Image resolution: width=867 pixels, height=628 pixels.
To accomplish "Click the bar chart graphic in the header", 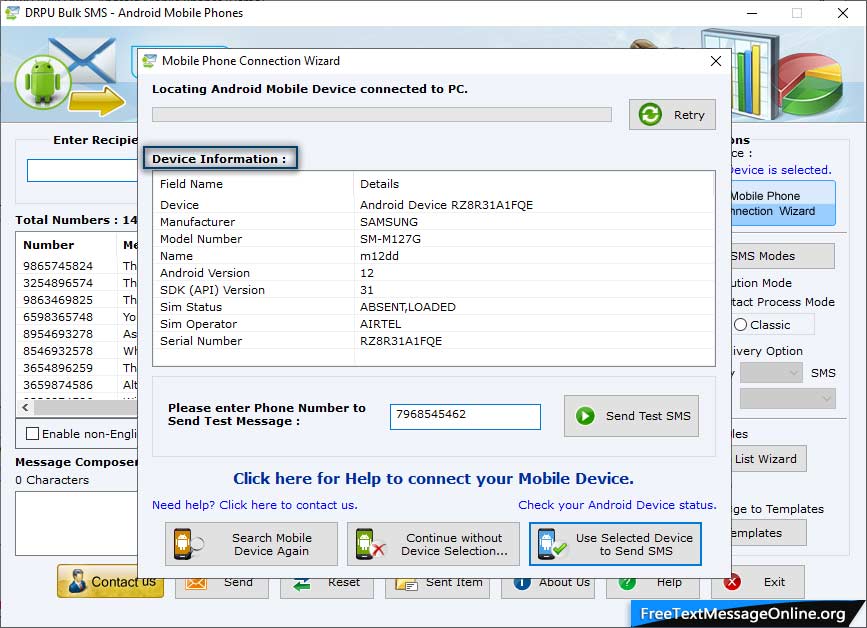I will point(740,73).
